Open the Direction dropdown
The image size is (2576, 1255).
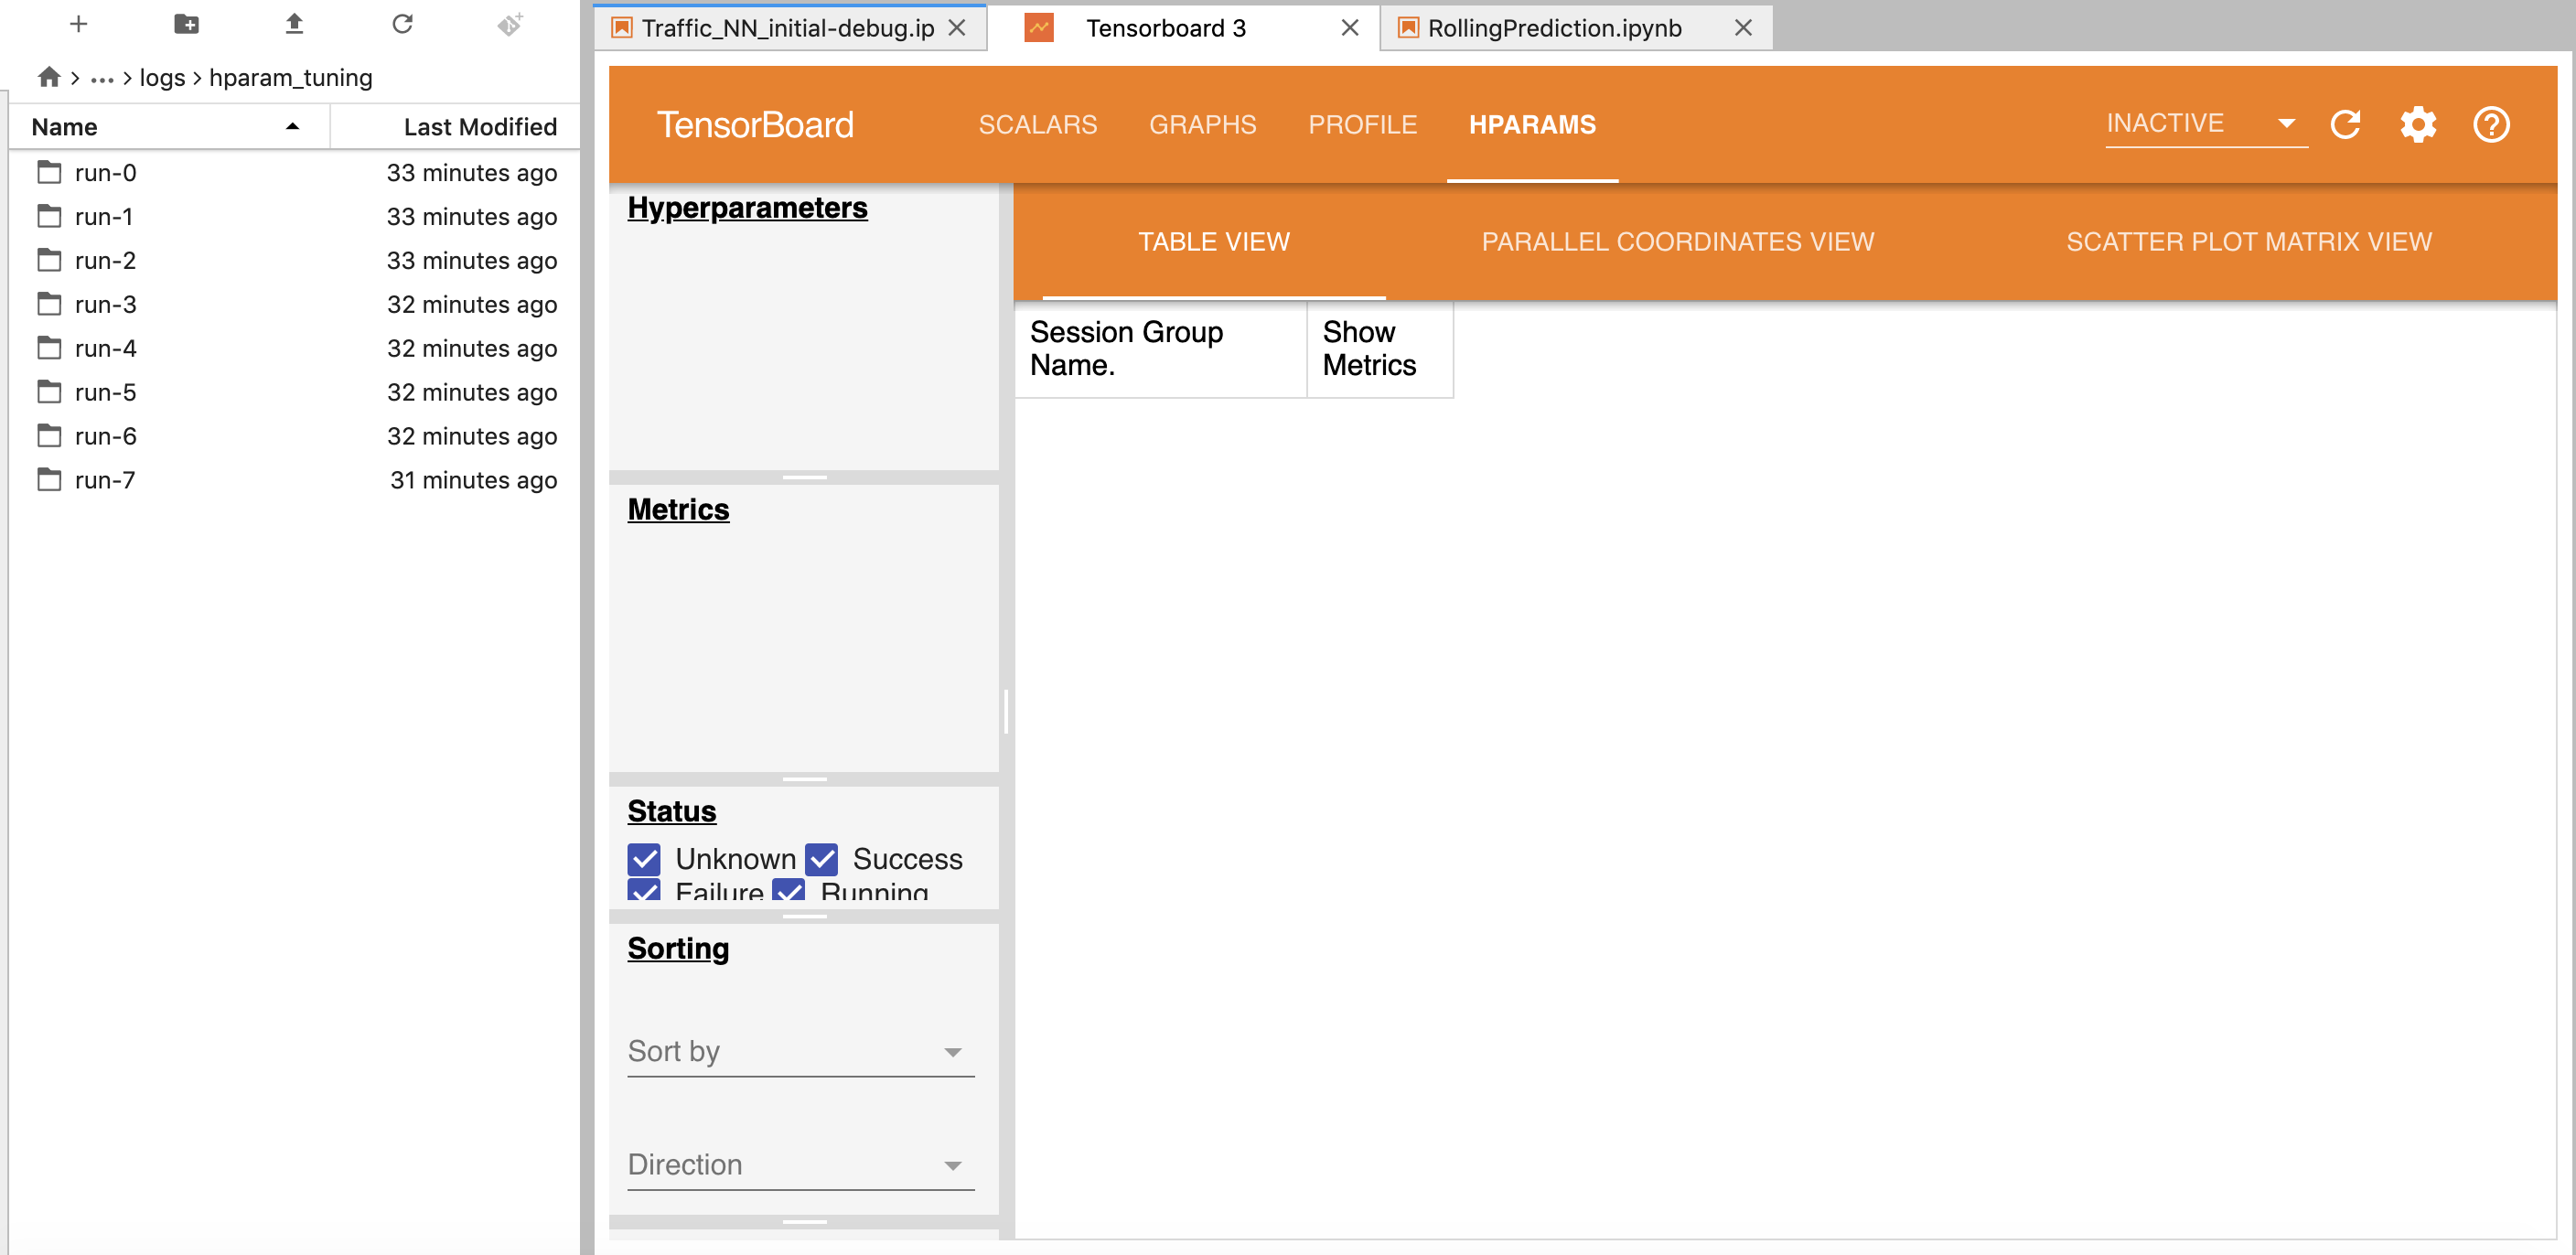[952, 1164]
